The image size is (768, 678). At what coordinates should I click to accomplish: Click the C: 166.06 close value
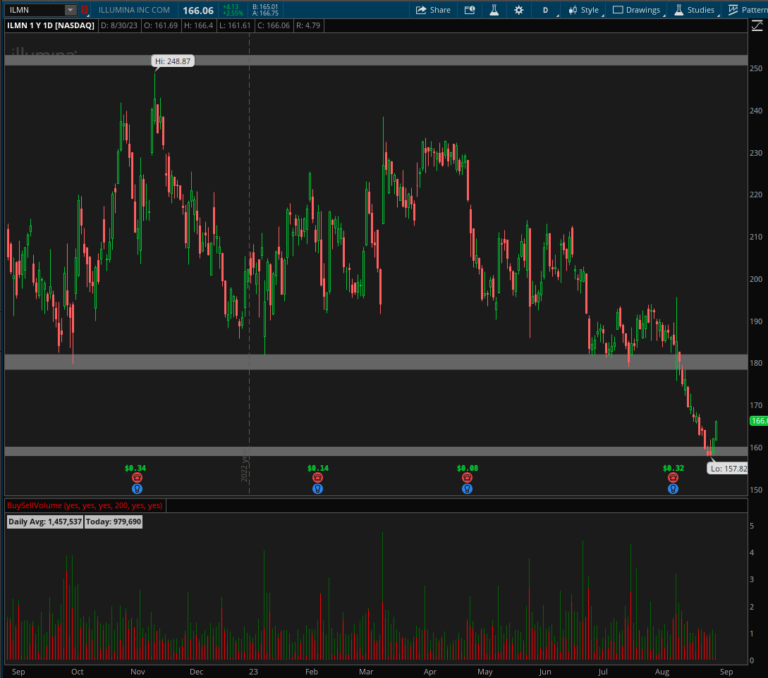tap(273, 25)
